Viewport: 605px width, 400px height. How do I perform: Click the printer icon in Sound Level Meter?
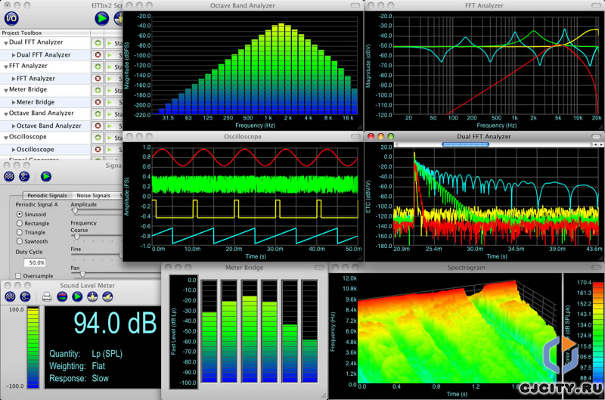47,297
